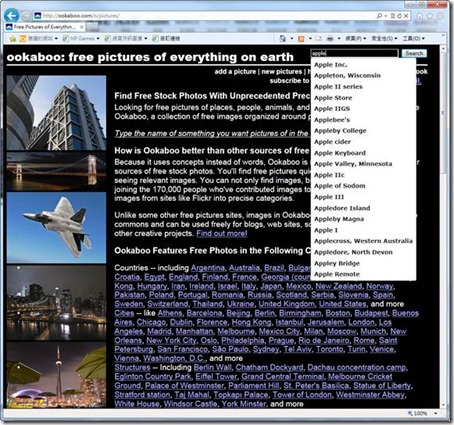This screenshot has width=454, height=425.
Task: Open the rightmost page-icon favorites bar link
Action: click(166, 39)
